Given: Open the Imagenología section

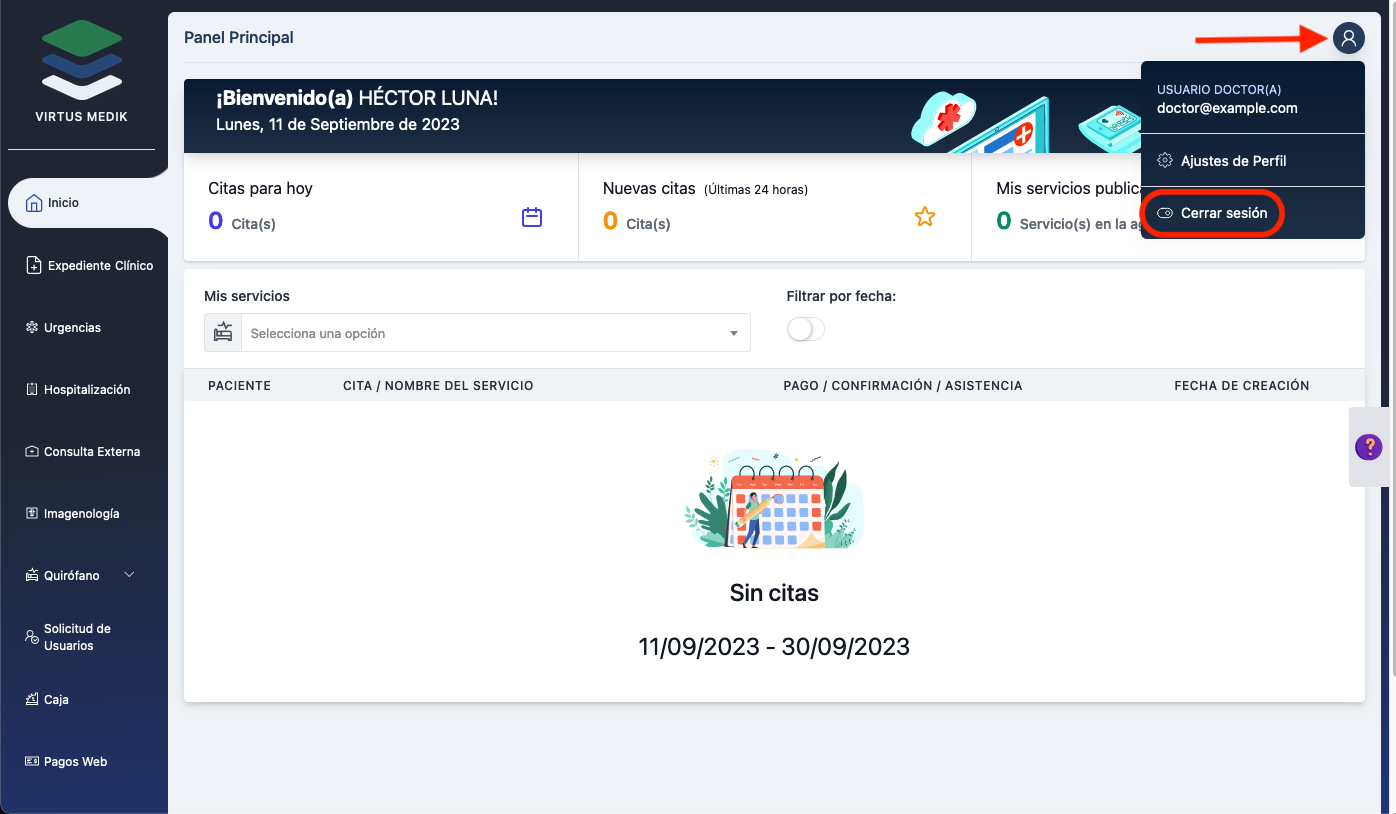Looking at the screenshot, I should pos(82,513).
